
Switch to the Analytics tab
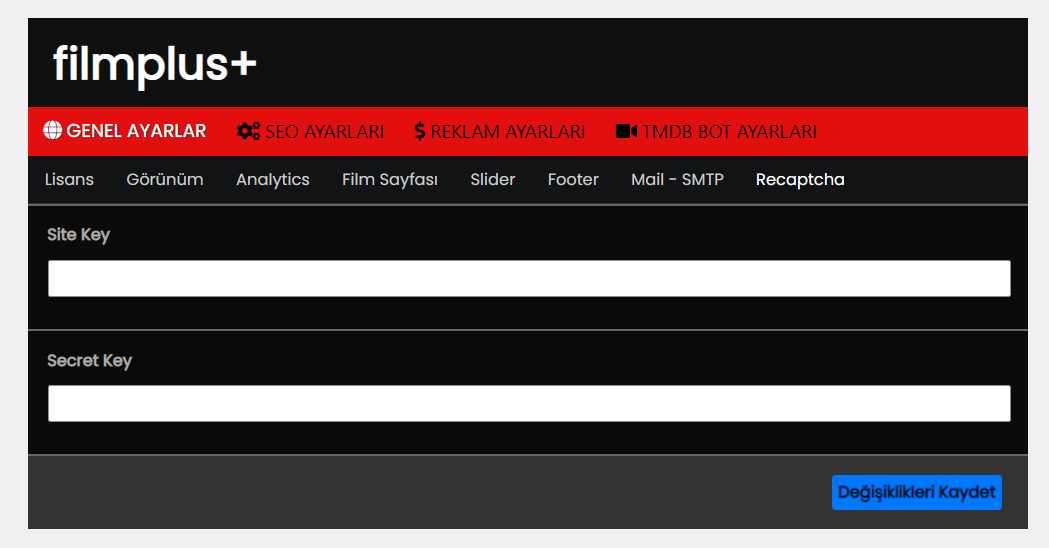point(272,179)
